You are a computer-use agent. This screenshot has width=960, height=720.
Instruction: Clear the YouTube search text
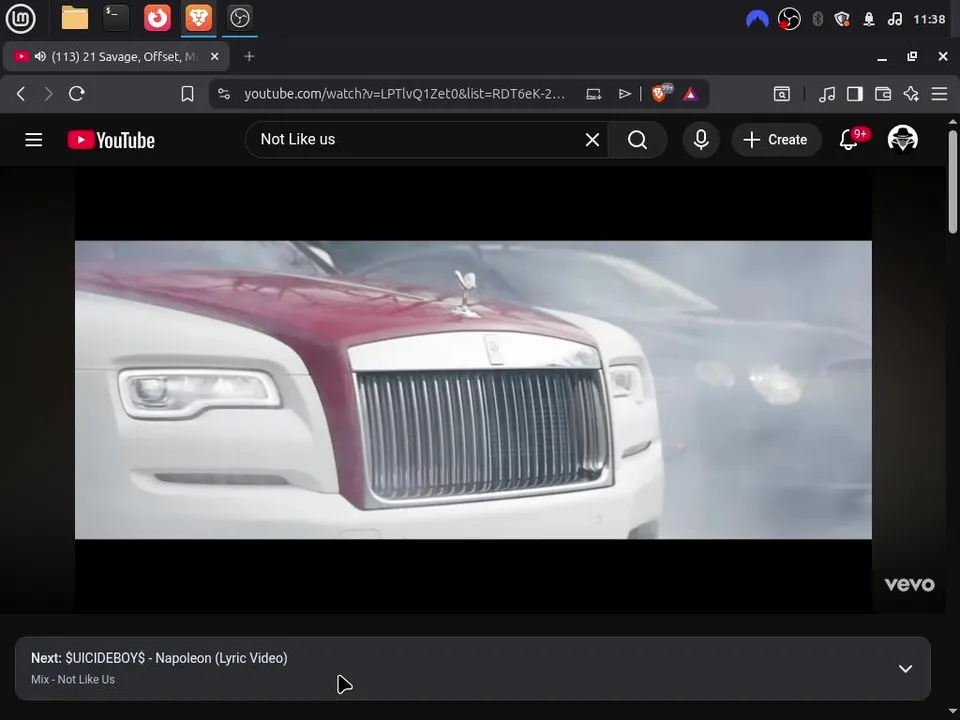coord(592,140)
